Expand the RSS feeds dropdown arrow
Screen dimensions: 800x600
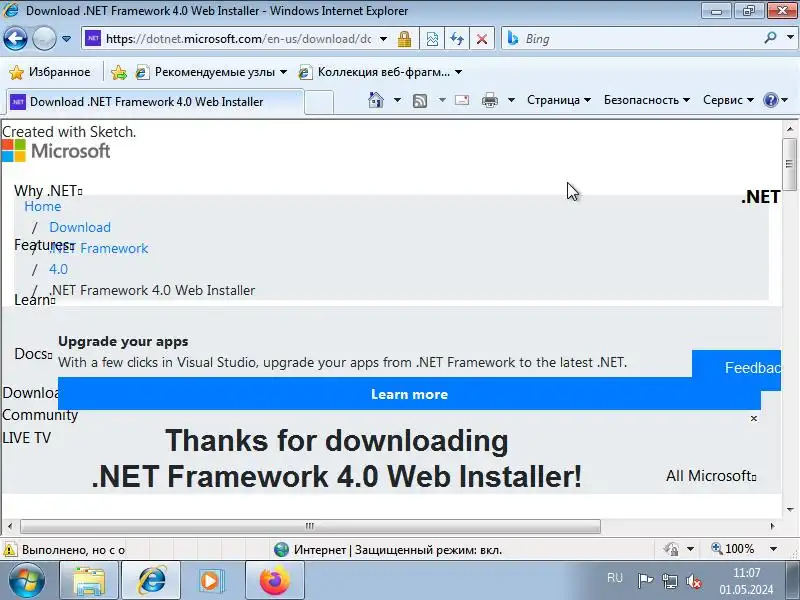click(442, 100)
